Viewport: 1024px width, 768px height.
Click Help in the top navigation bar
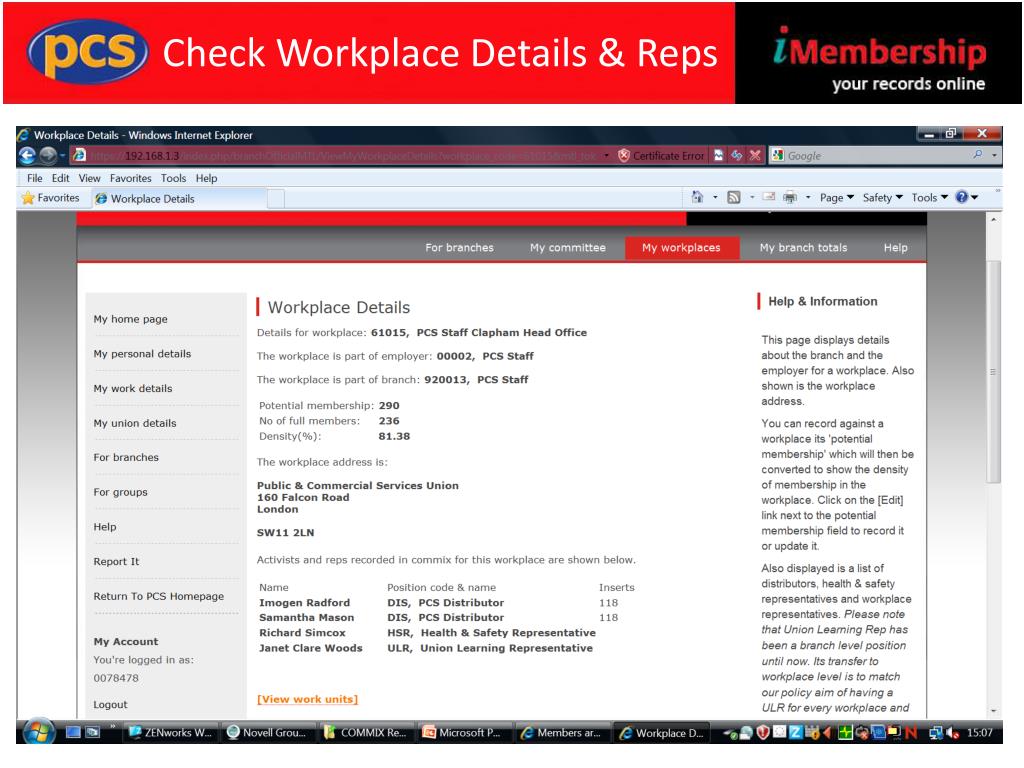895,248
